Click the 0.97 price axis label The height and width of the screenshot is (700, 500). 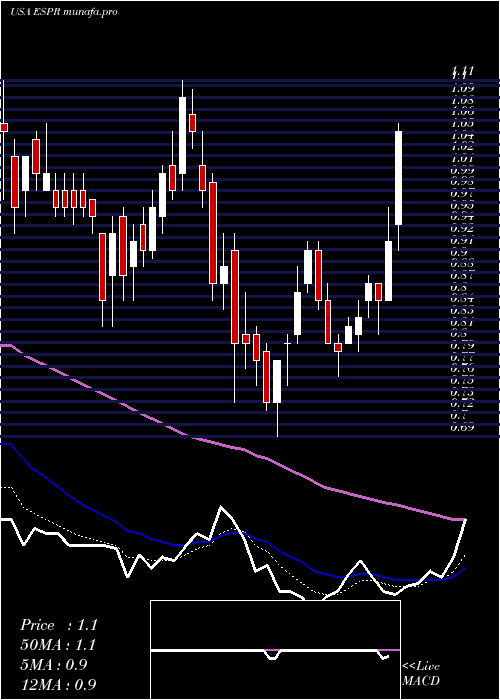462,194
